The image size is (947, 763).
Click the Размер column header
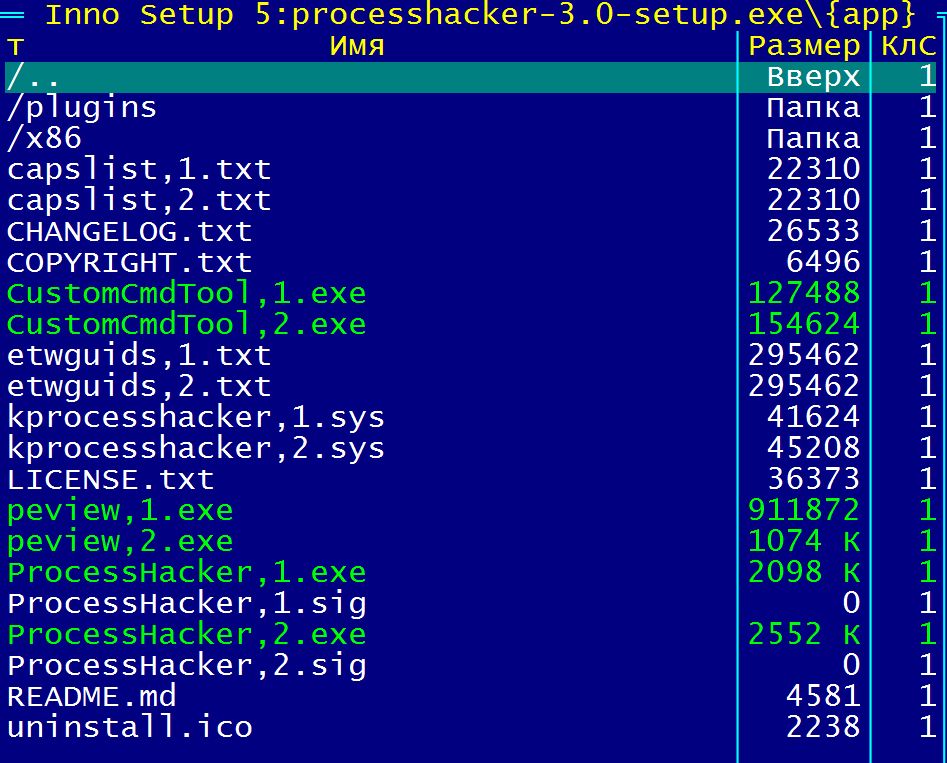804,46
